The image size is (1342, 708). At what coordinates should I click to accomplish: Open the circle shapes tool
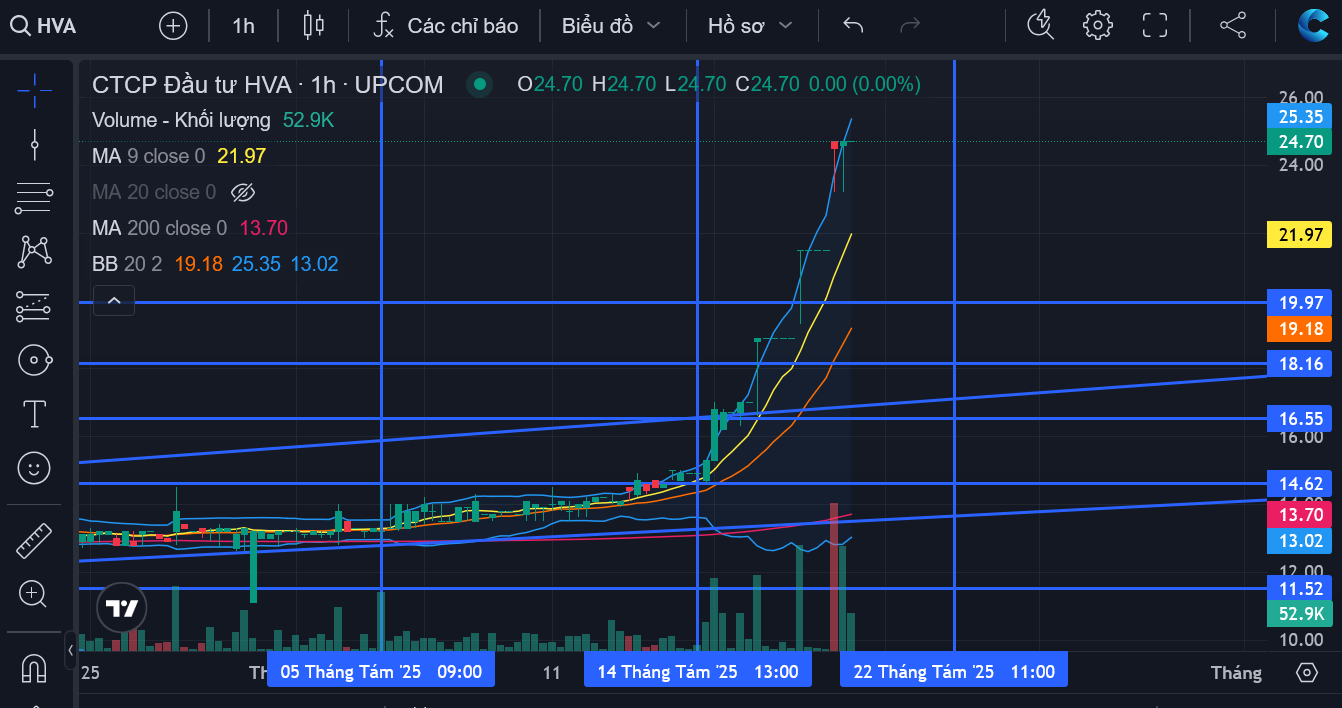(35, 360)
